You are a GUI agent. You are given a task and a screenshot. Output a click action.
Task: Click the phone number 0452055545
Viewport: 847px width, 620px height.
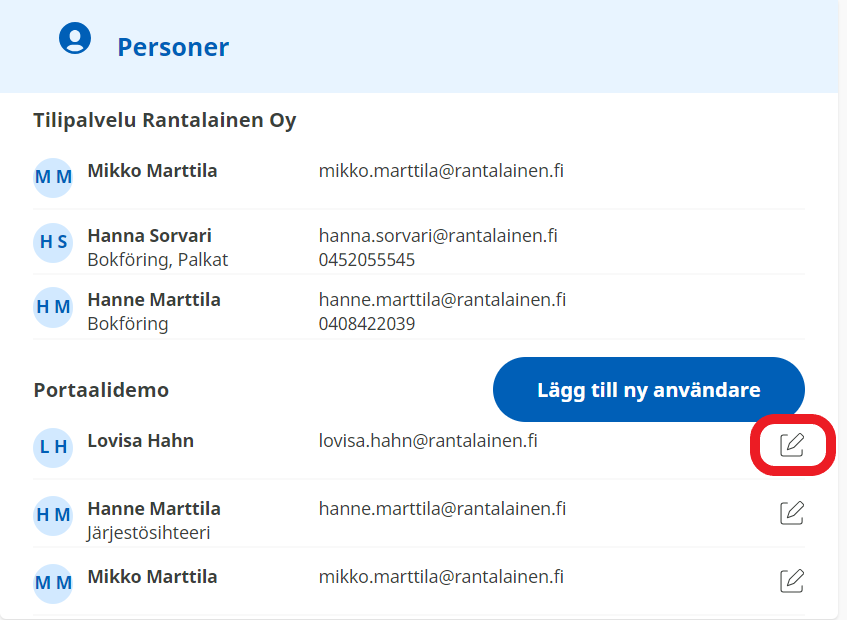pyautogui.click(x=366, y=260)
